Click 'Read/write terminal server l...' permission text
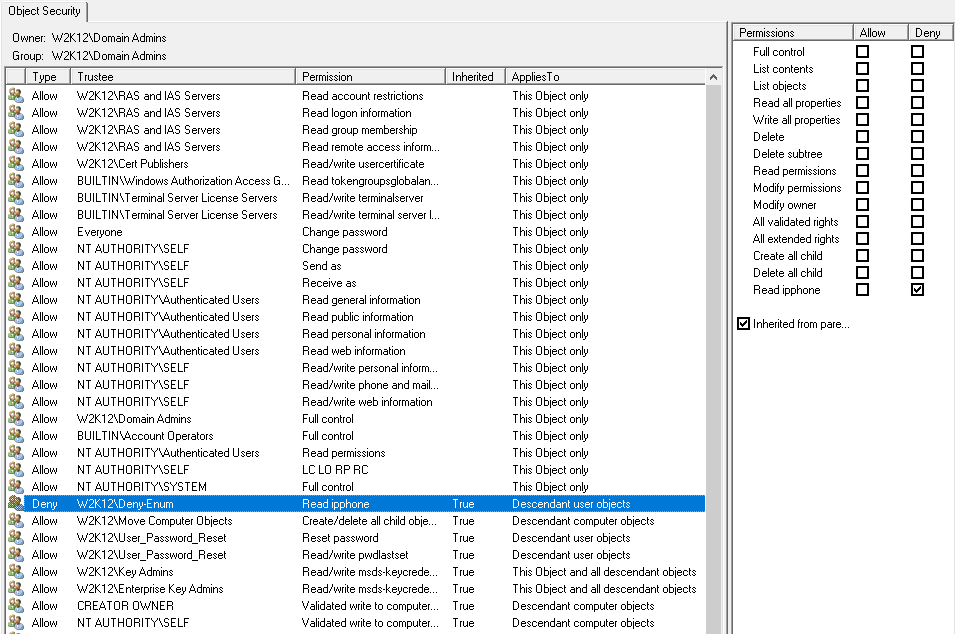Viewport: 955px width, 634px height. (370, 215)
